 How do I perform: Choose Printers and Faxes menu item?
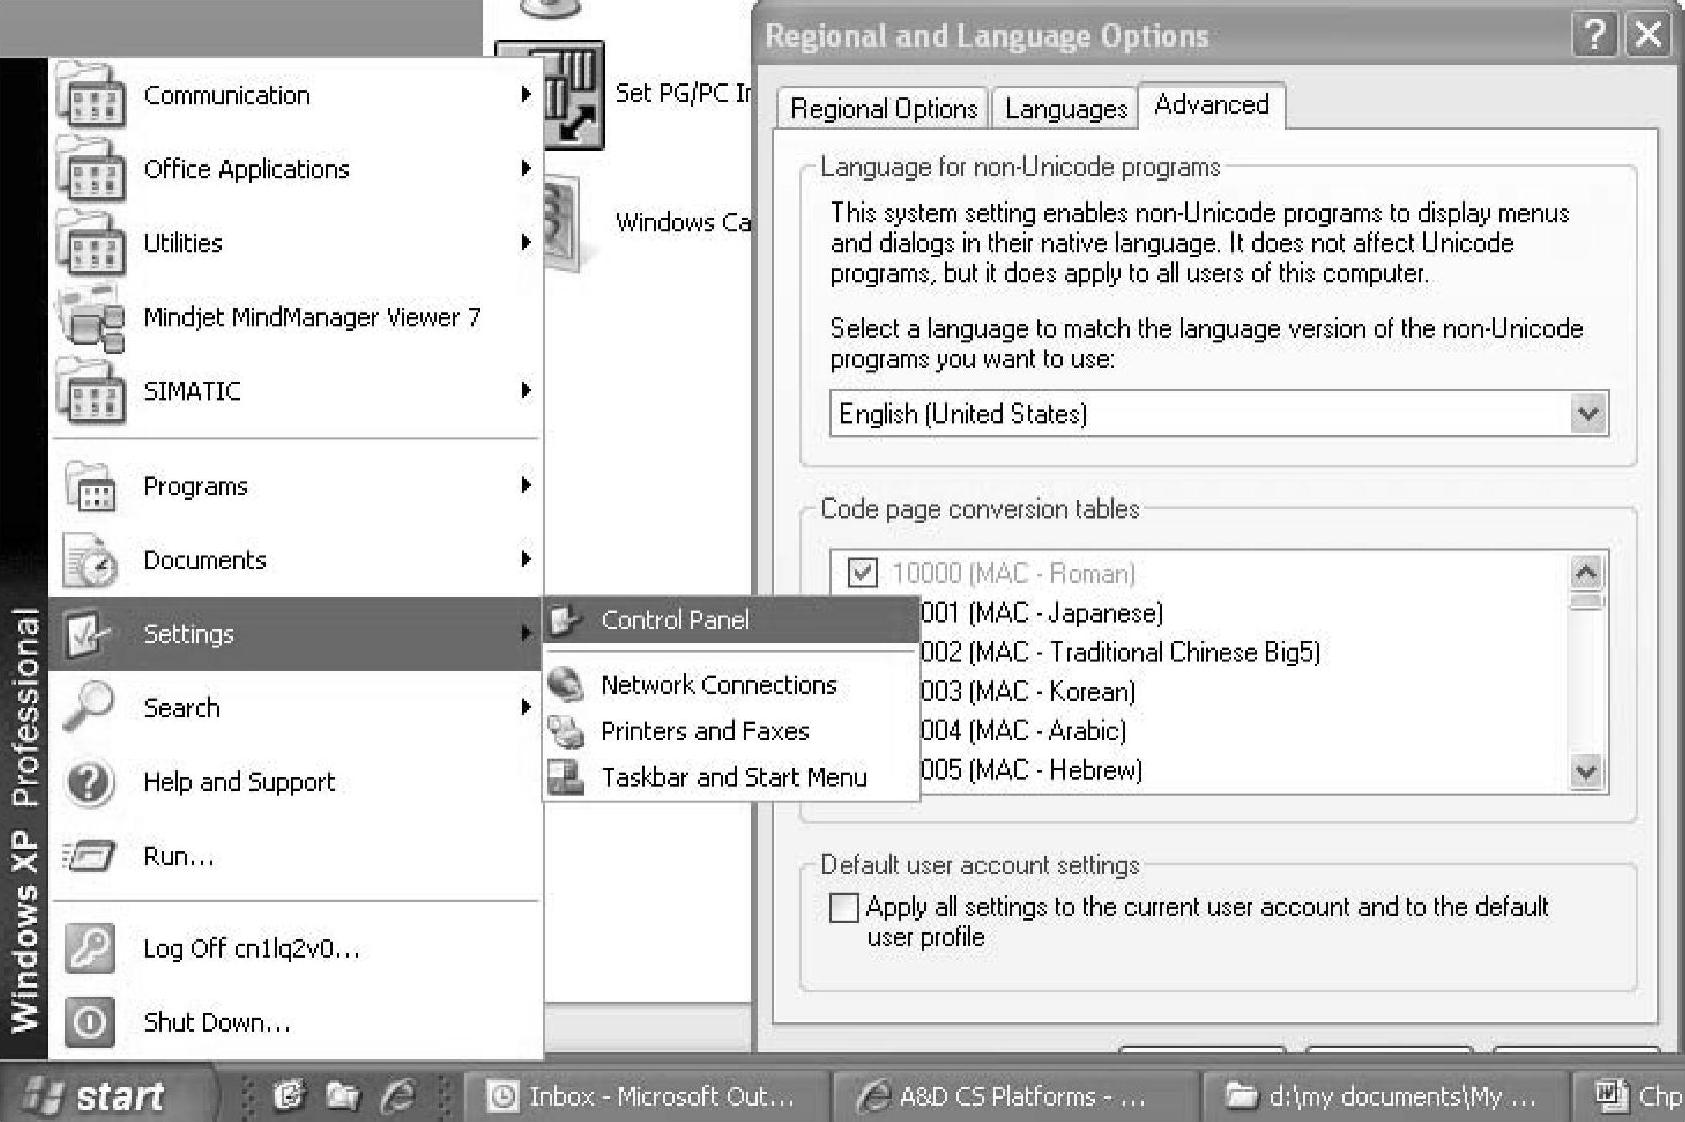tap(731, 731)
